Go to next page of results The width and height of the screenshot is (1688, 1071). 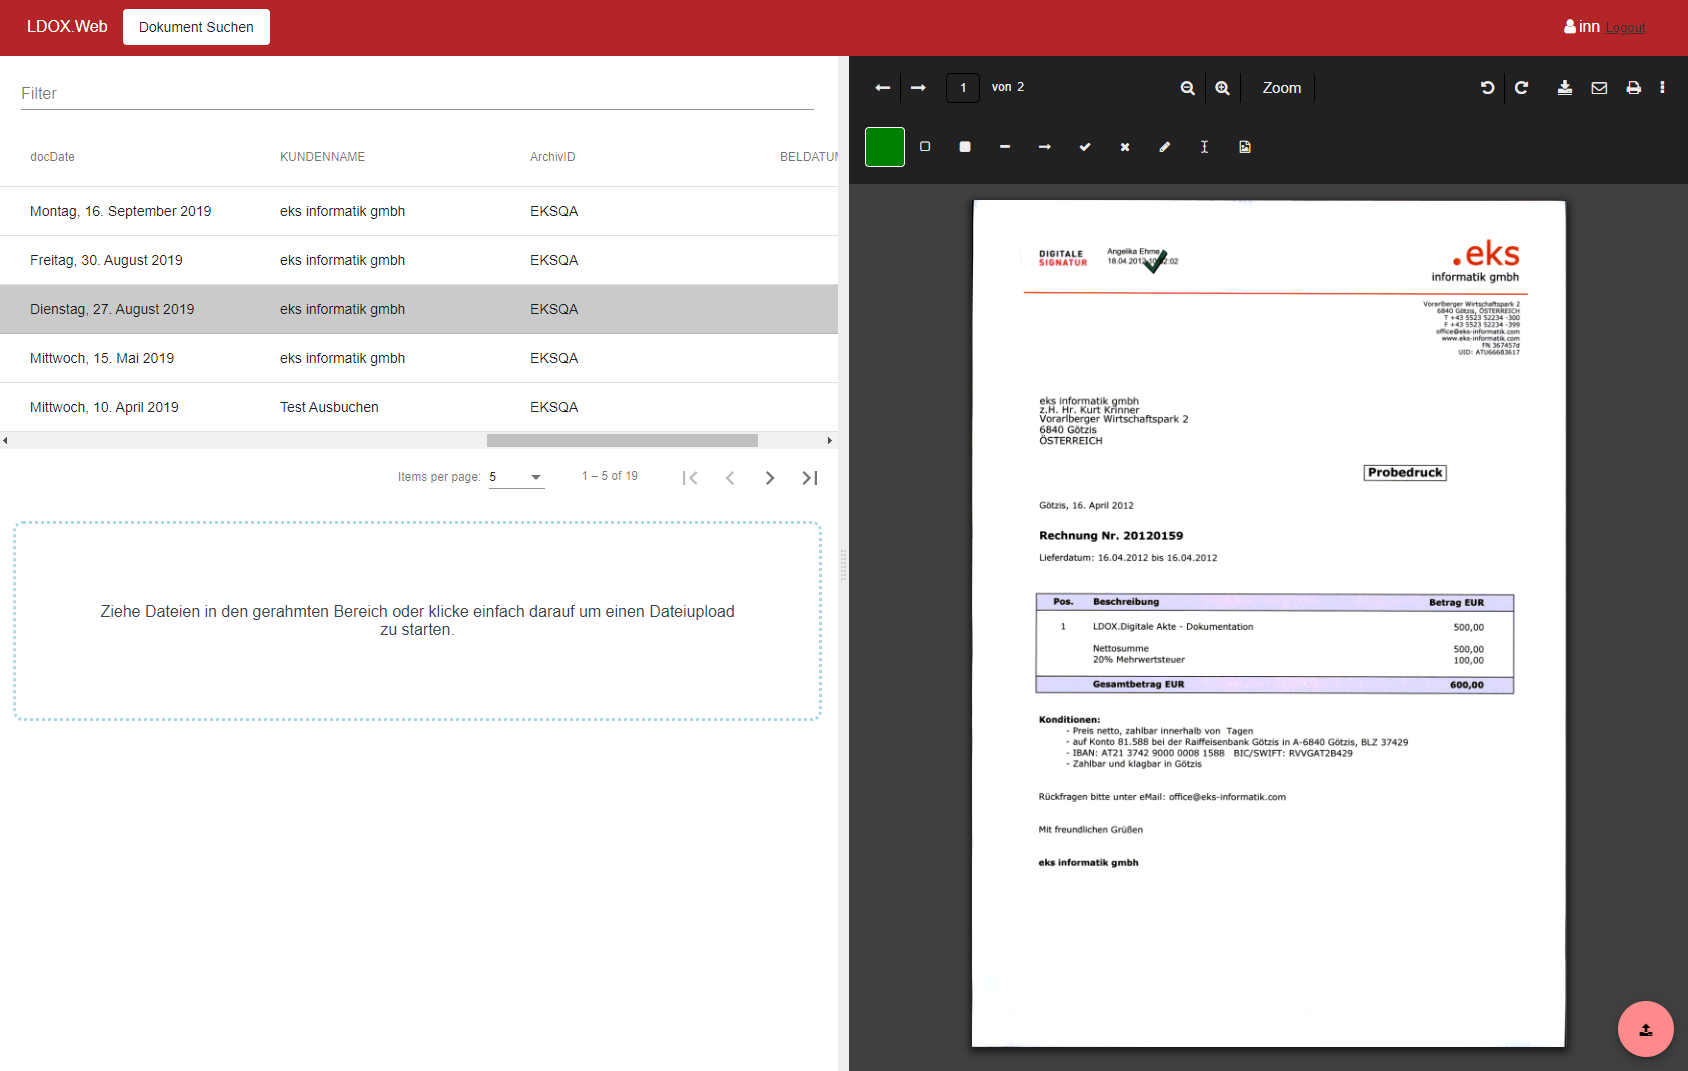770,478
